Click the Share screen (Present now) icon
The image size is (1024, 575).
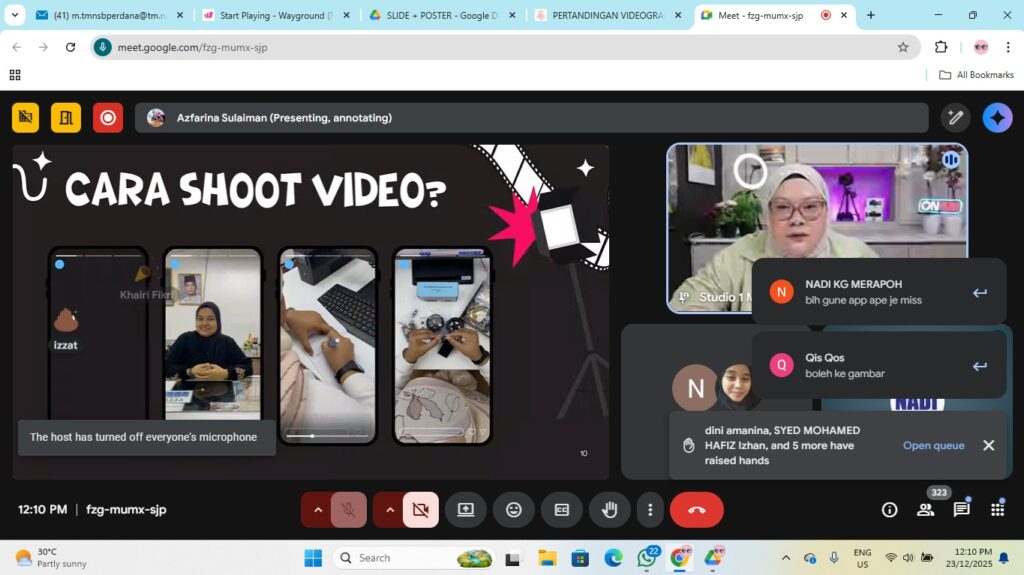coord(466,510)
